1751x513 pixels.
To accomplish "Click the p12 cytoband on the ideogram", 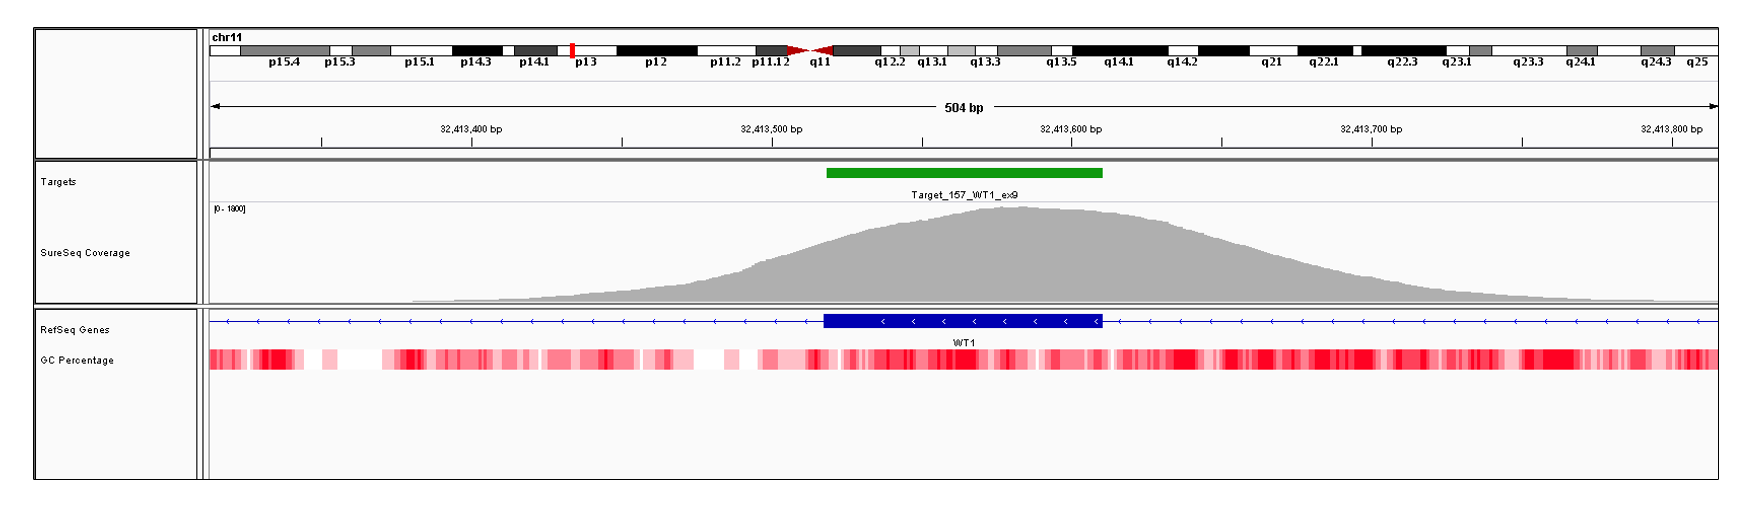I will point(656,50).
